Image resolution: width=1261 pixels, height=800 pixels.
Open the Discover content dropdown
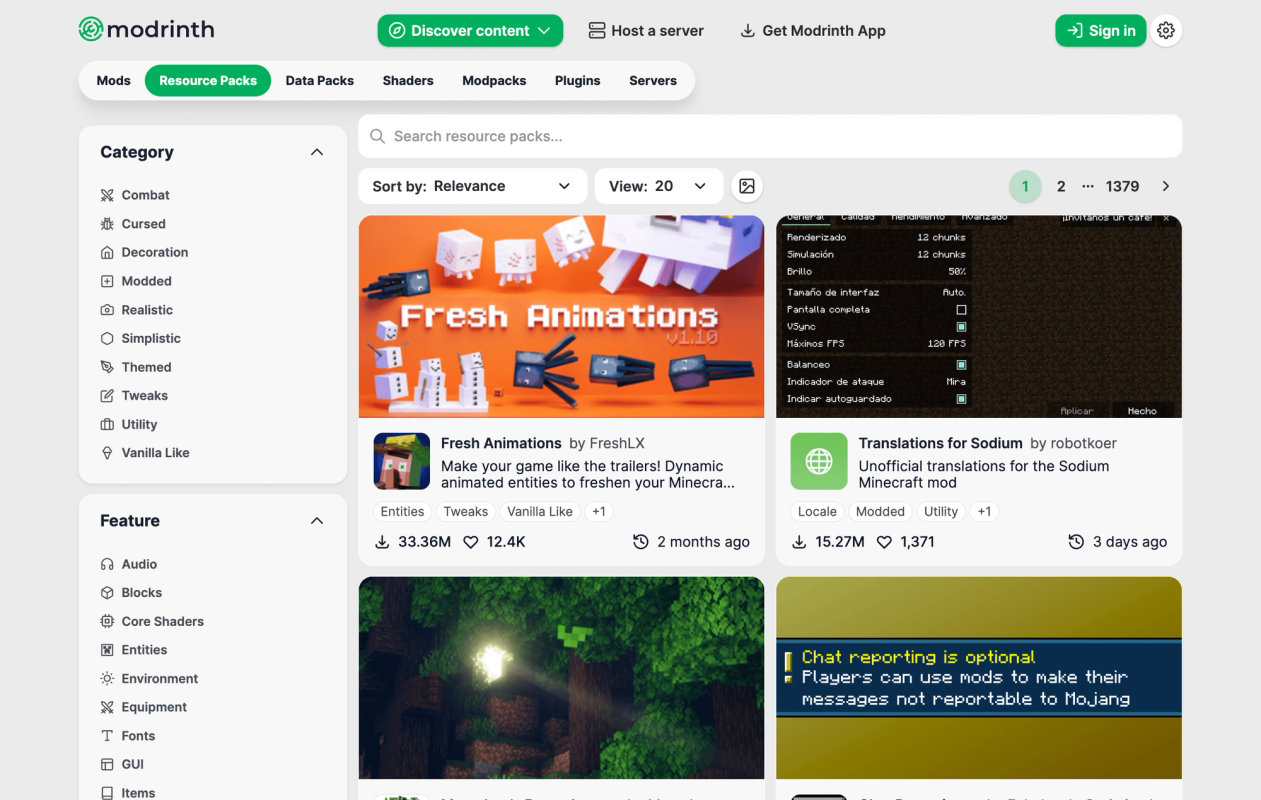(470, 31)
